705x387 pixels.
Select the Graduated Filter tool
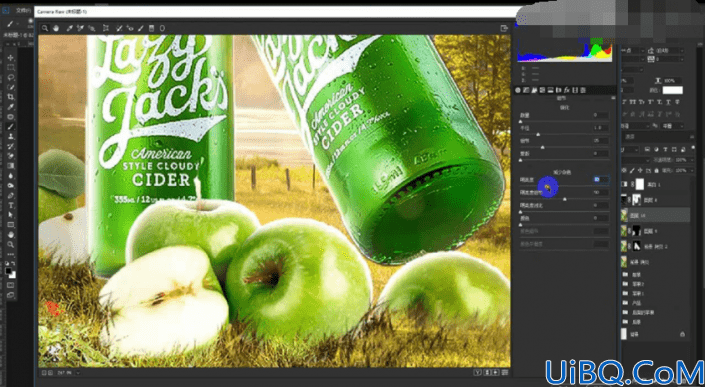[152, 28]
